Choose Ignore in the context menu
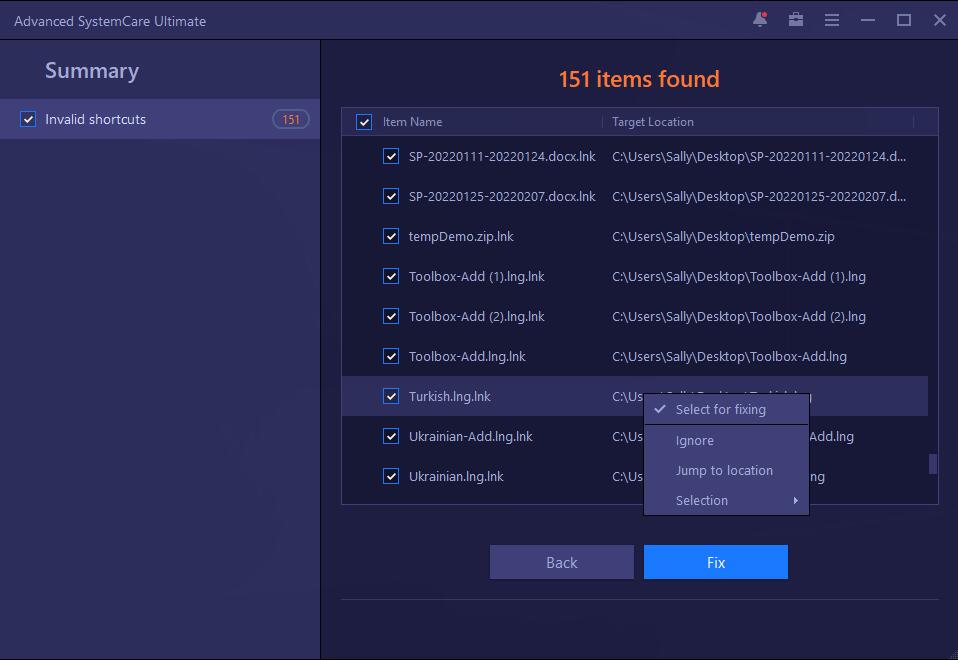Screen dimensions: 958x660 726,441
